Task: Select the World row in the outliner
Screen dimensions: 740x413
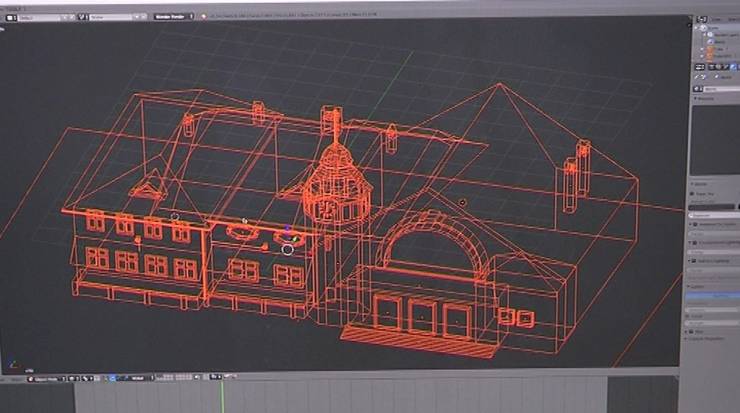Action: coord(720,42)
